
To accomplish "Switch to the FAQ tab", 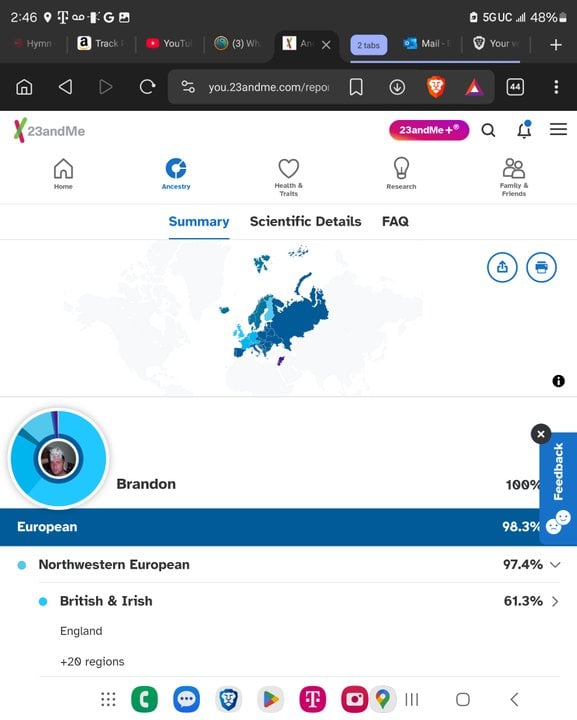I will tap(395, 221).
